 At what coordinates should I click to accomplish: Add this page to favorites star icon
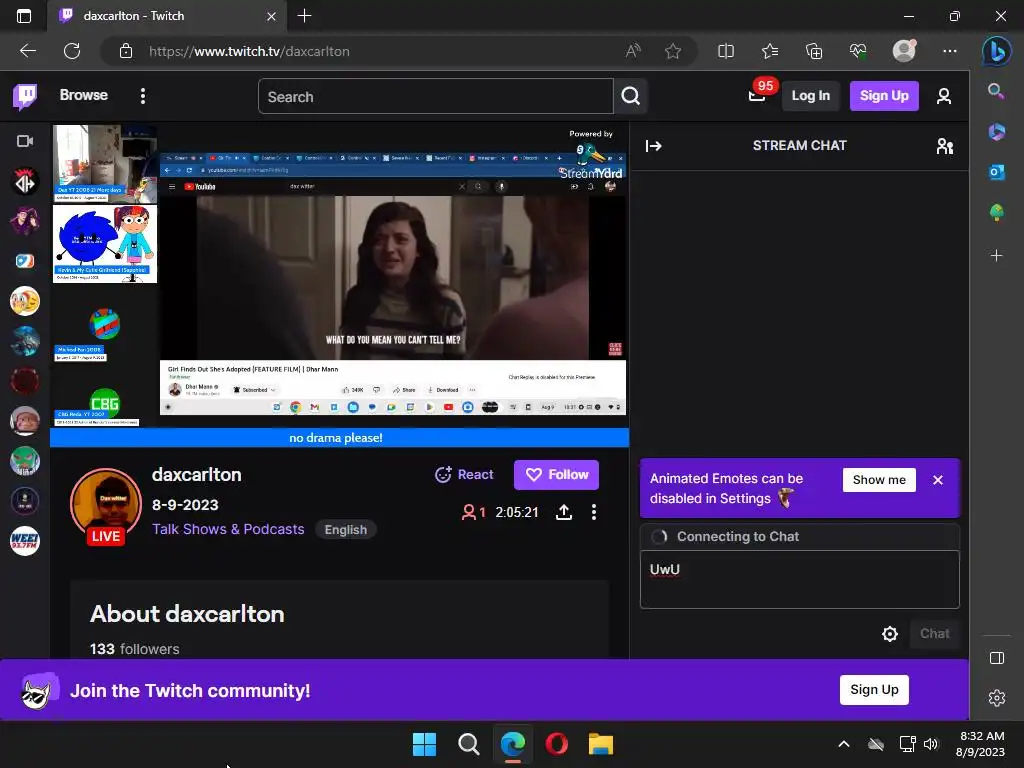[673, 51]
